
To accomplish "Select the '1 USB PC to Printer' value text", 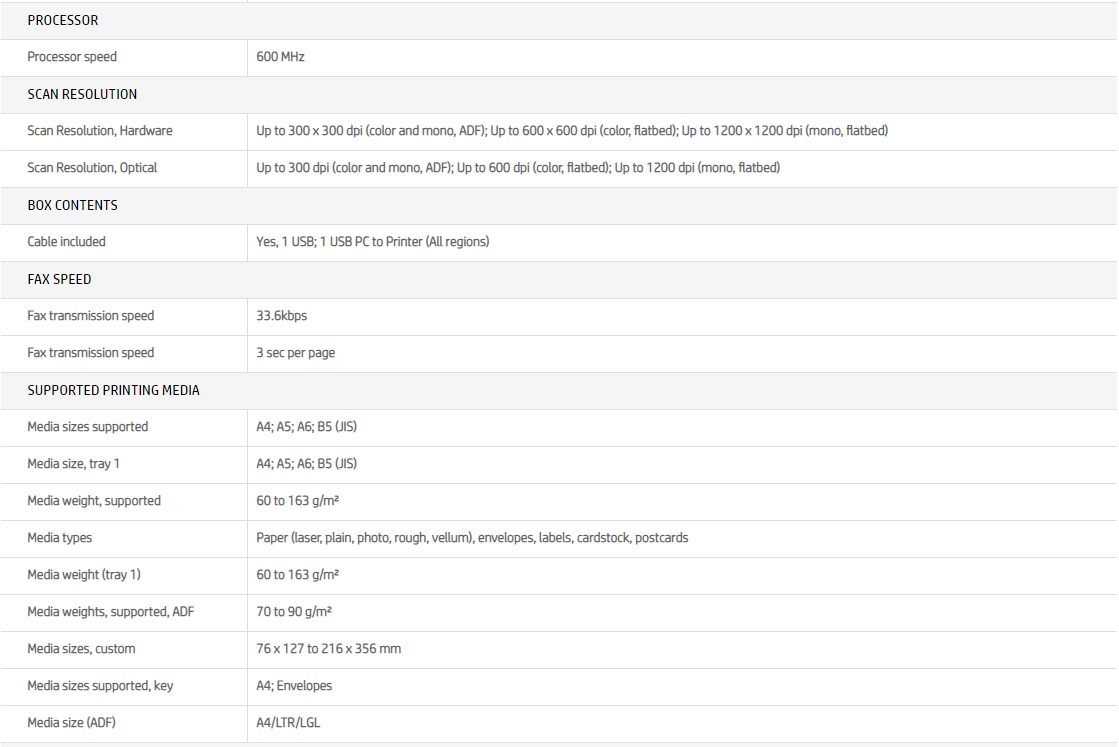I will 404,242.
